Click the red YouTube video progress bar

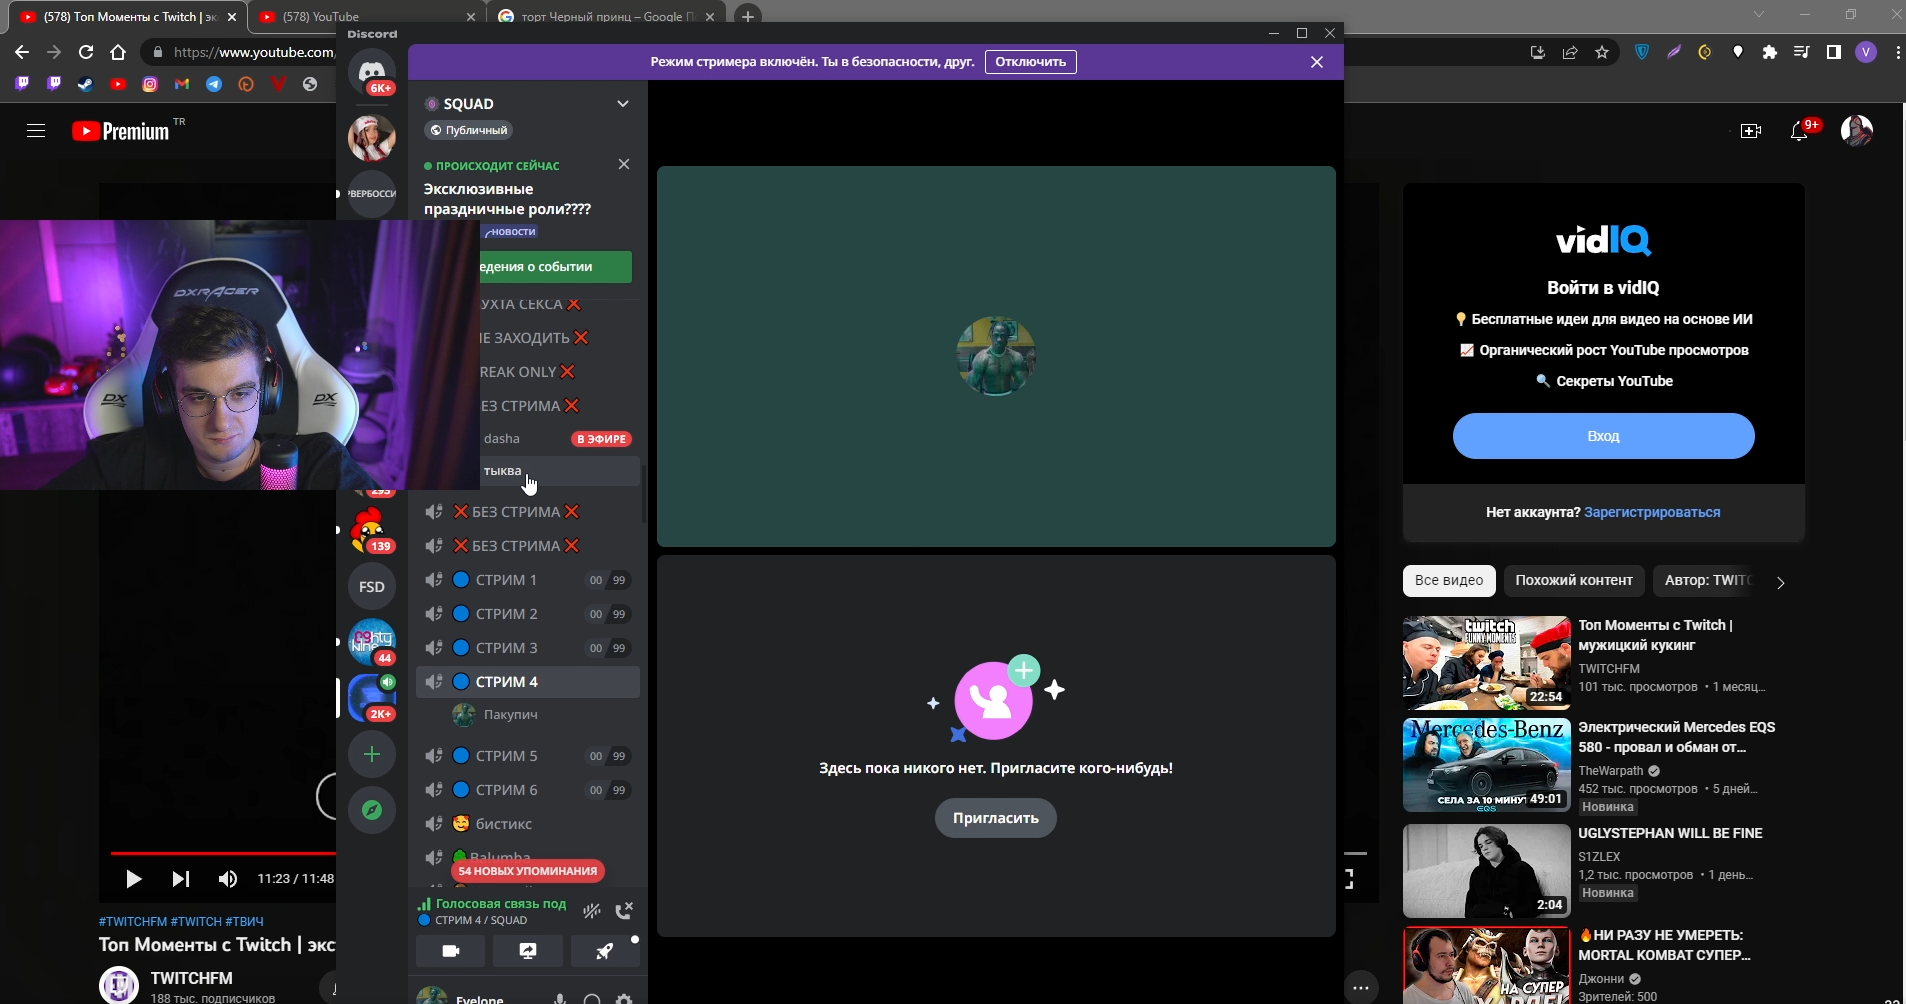pyautogui.click(x=220, y=853)
